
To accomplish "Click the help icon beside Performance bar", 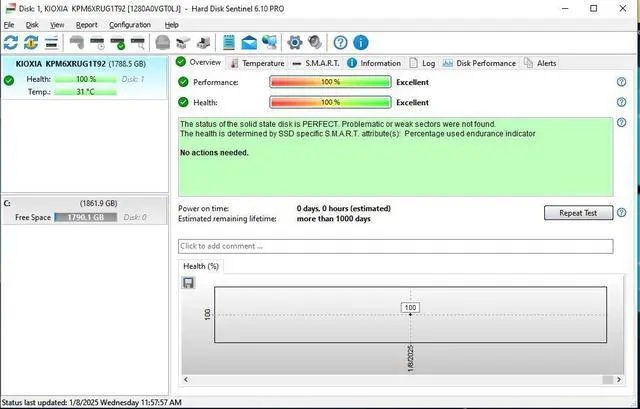I will (621, 82).
